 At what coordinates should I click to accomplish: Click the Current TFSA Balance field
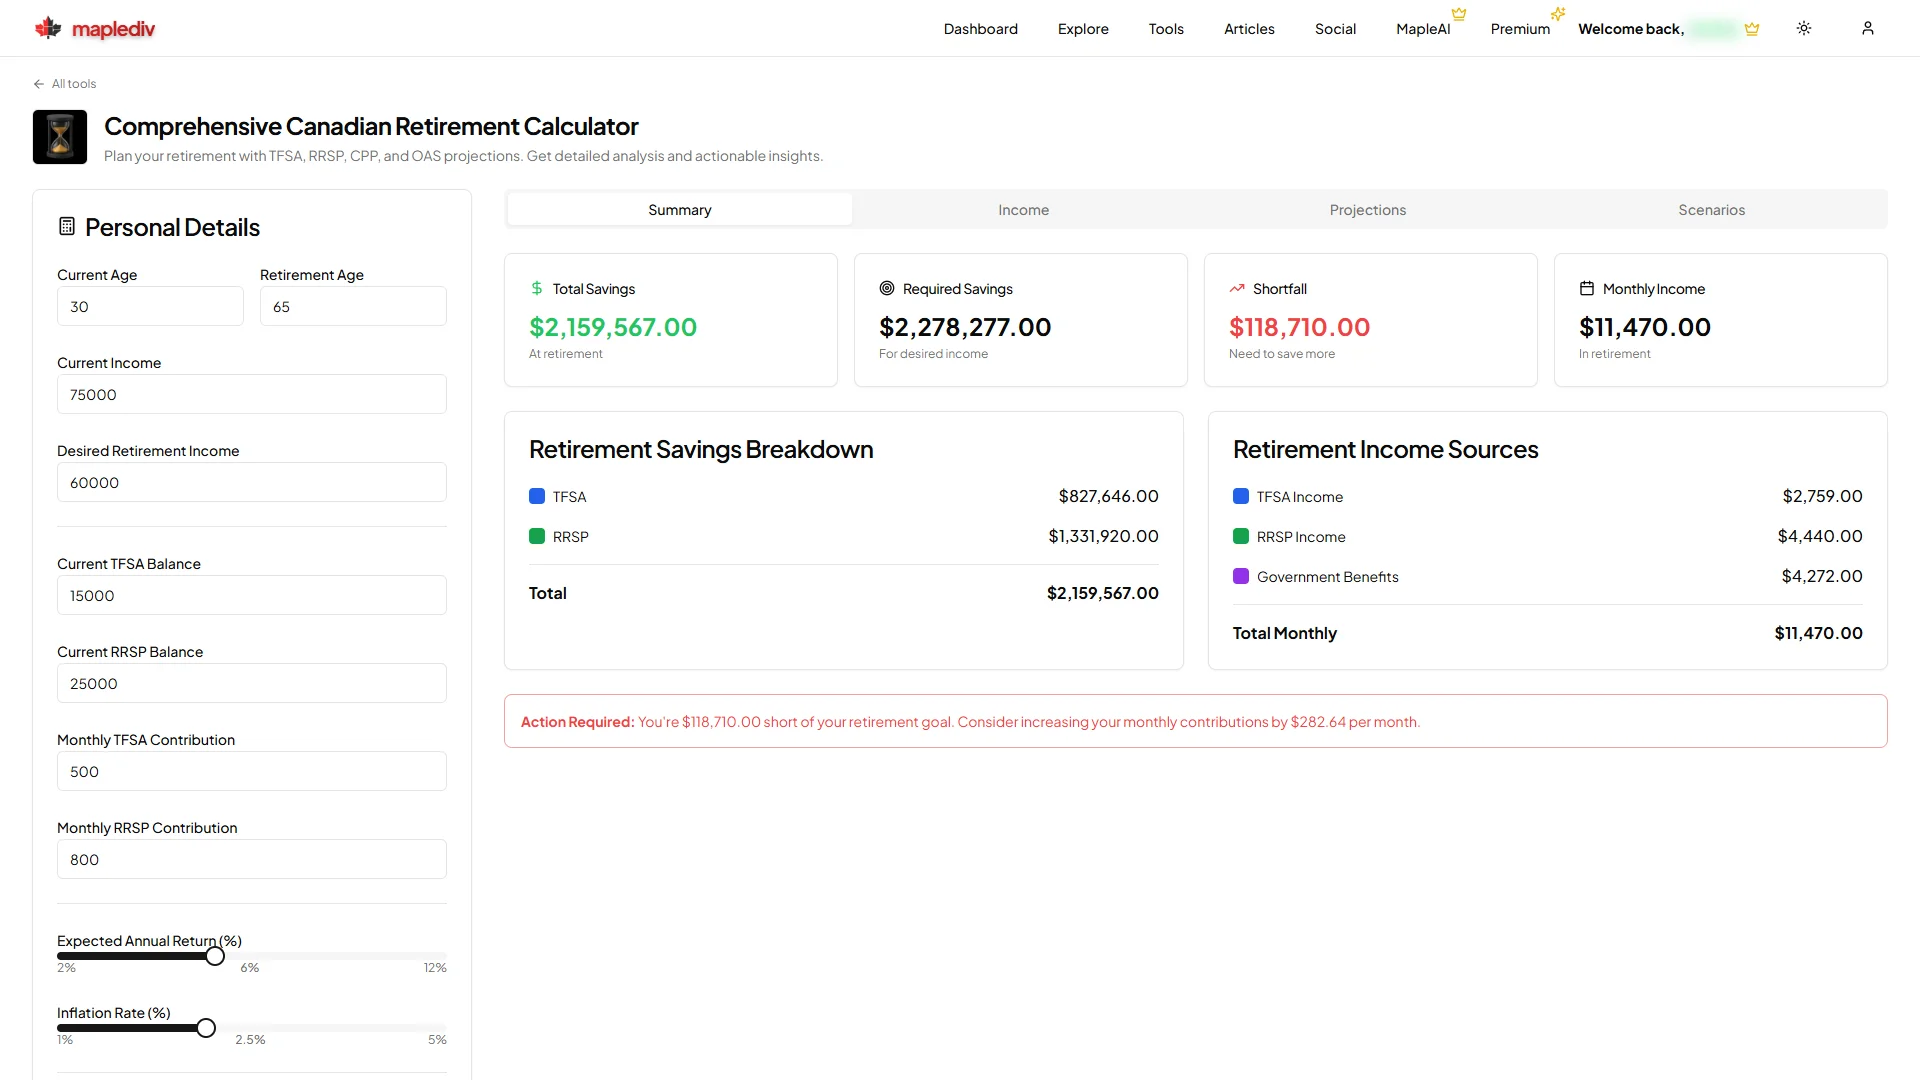pyautogui.click(x=252, y=595)
